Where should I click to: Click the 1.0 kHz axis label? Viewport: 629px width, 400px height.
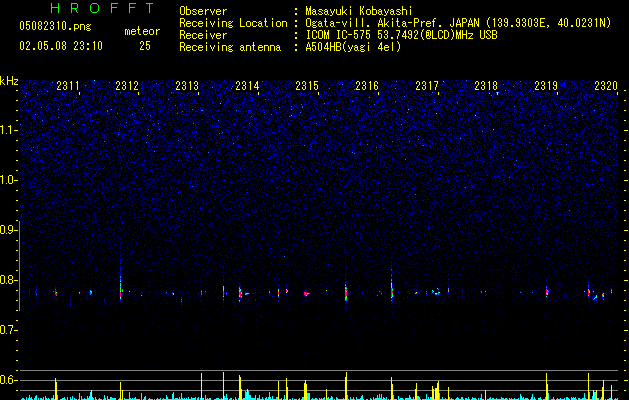(9, 180)
